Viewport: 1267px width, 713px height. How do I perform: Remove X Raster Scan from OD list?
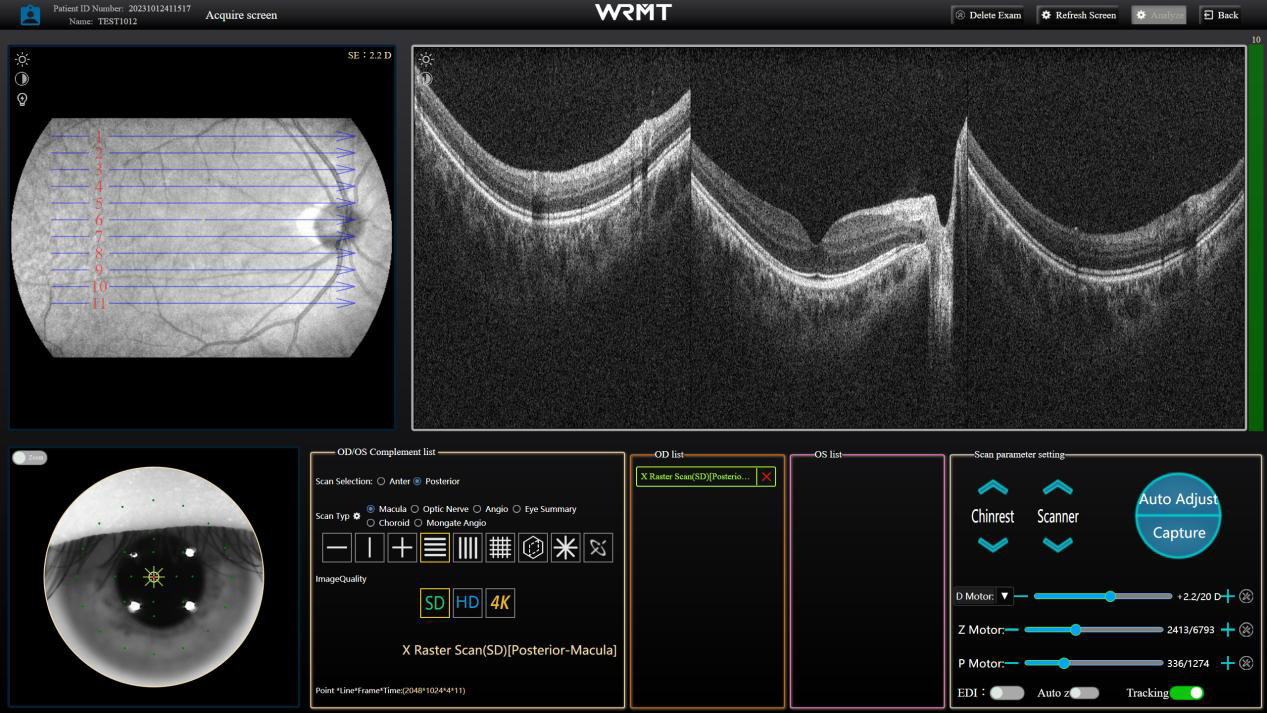tap(766, 477)
